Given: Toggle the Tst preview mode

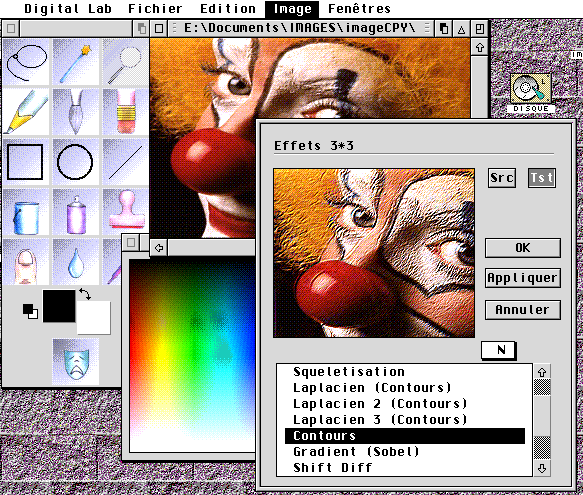Looking at the screenshot, I should 542,178.
